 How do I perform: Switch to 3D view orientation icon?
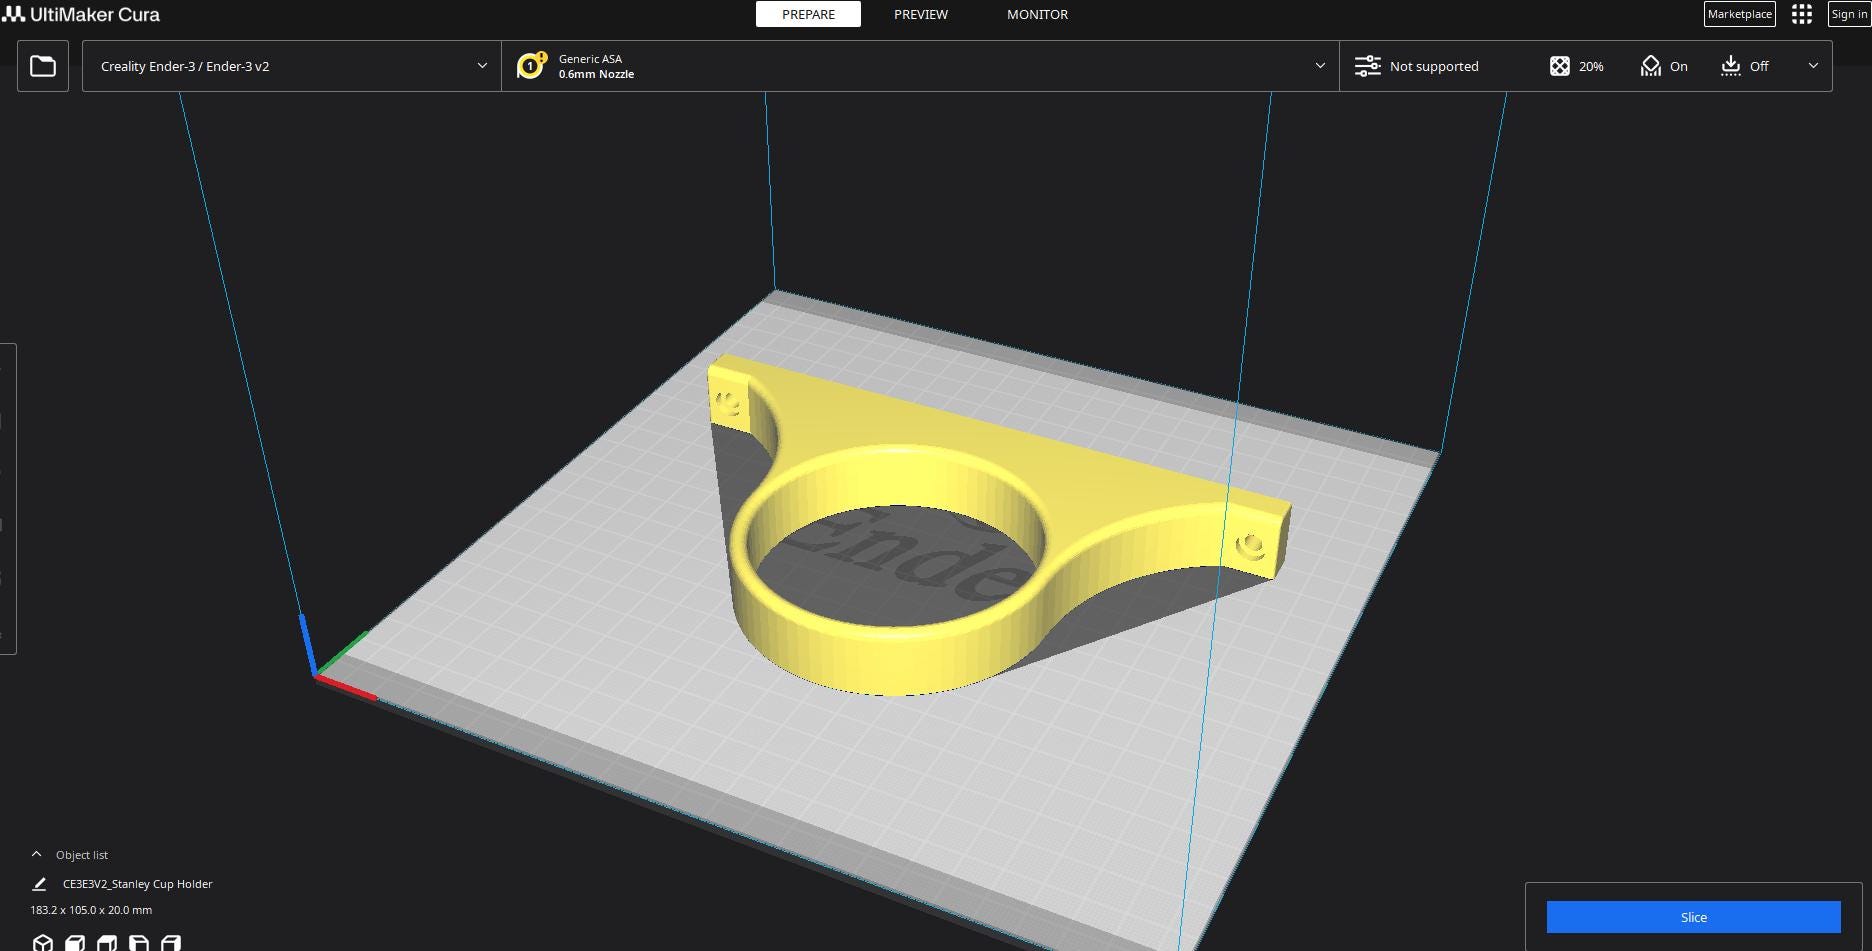click(42, 942)
